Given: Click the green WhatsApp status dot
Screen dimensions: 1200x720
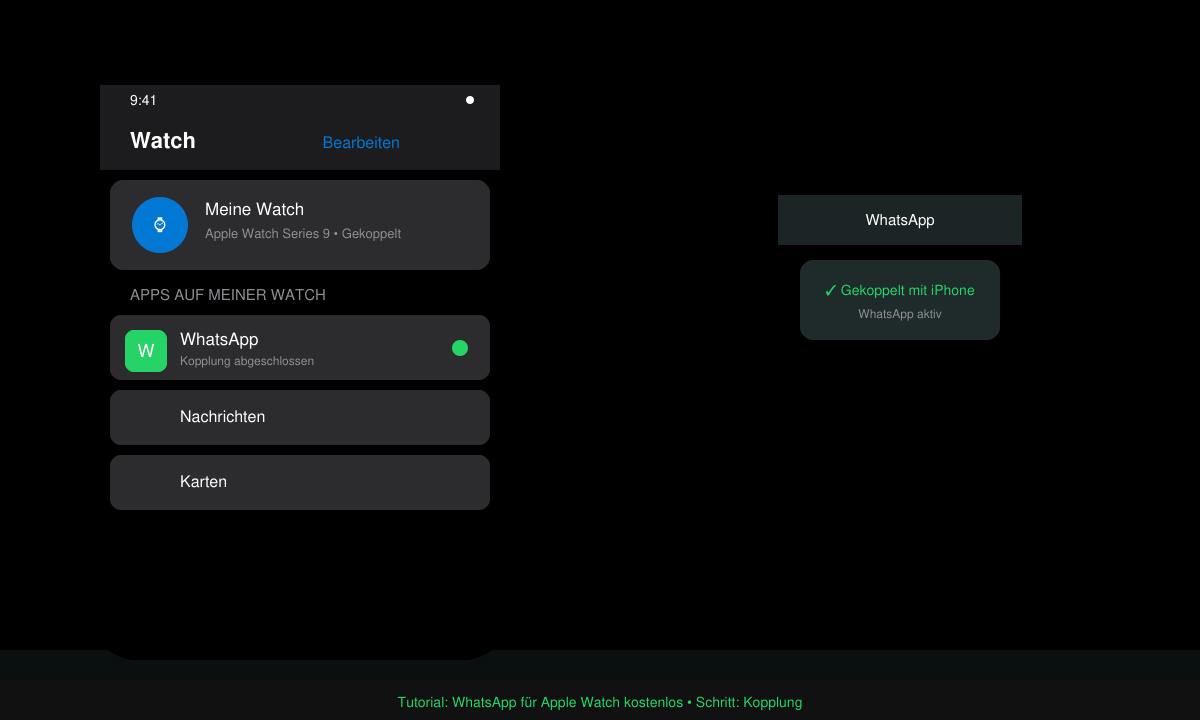Looking at the screenshot, I should 460,348.
